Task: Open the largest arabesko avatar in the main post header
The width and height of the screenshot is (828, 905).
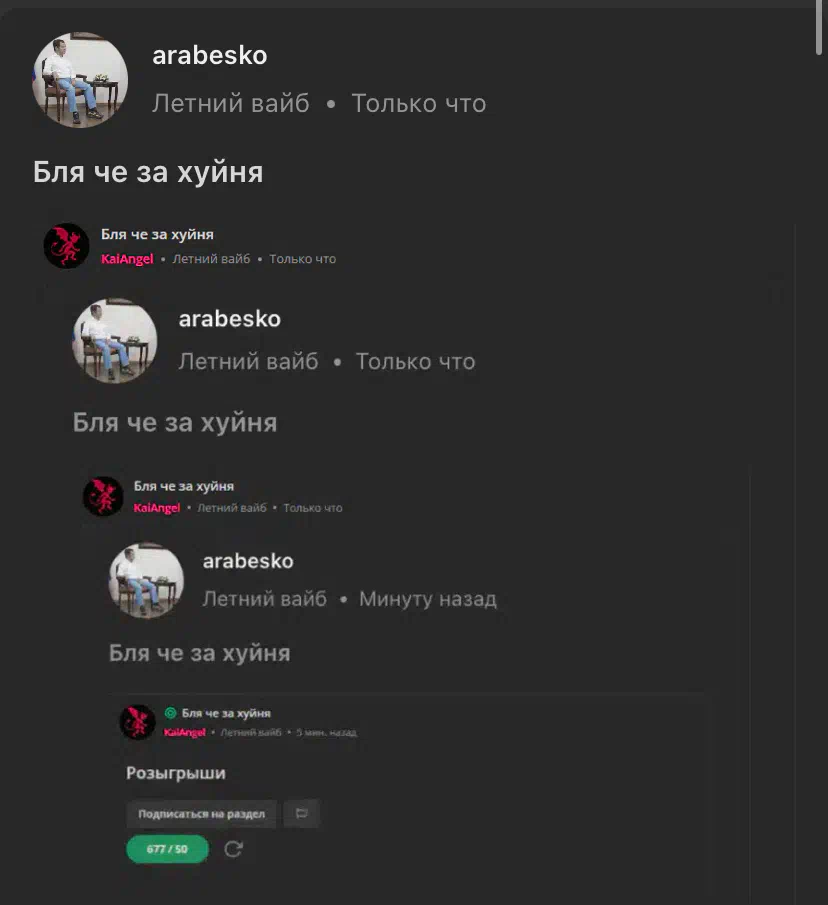Action: click(x=80, y=80)
